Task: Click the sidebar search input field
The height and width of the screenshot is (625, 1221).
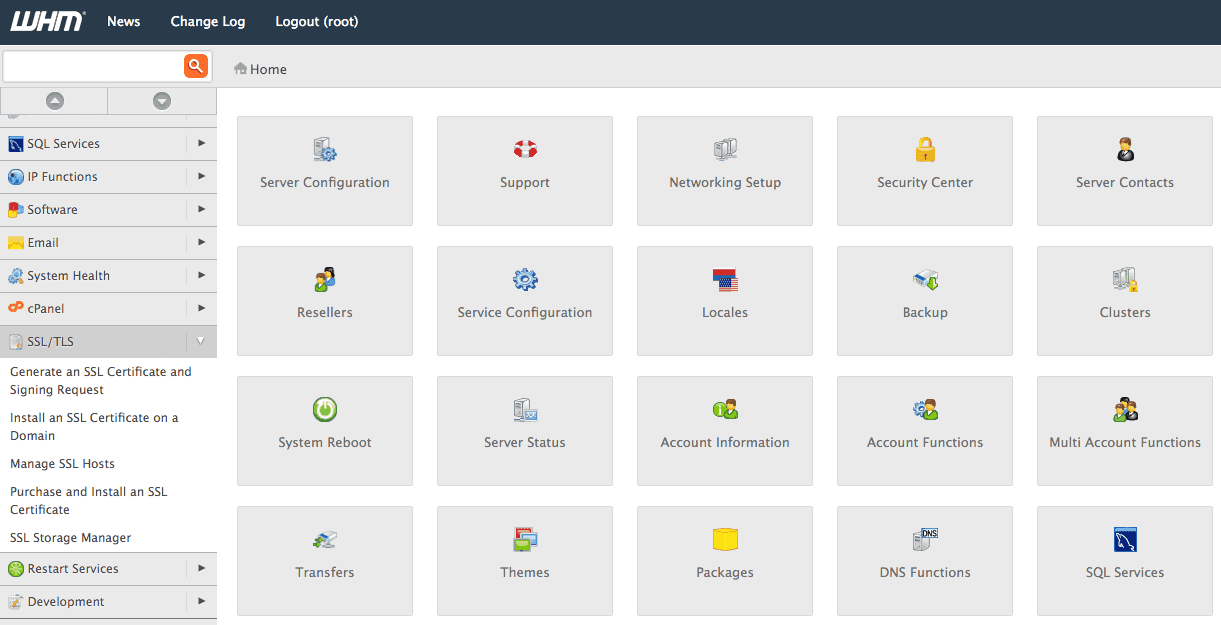Action: click(93, 66)
